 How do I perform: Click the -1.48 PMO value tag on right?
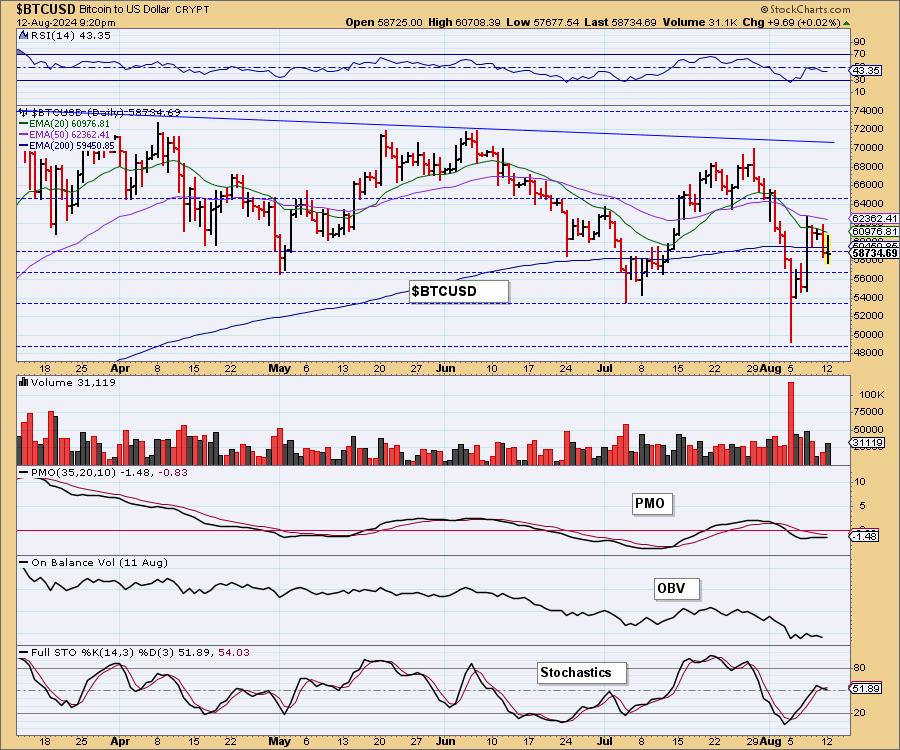coord(864,536)
